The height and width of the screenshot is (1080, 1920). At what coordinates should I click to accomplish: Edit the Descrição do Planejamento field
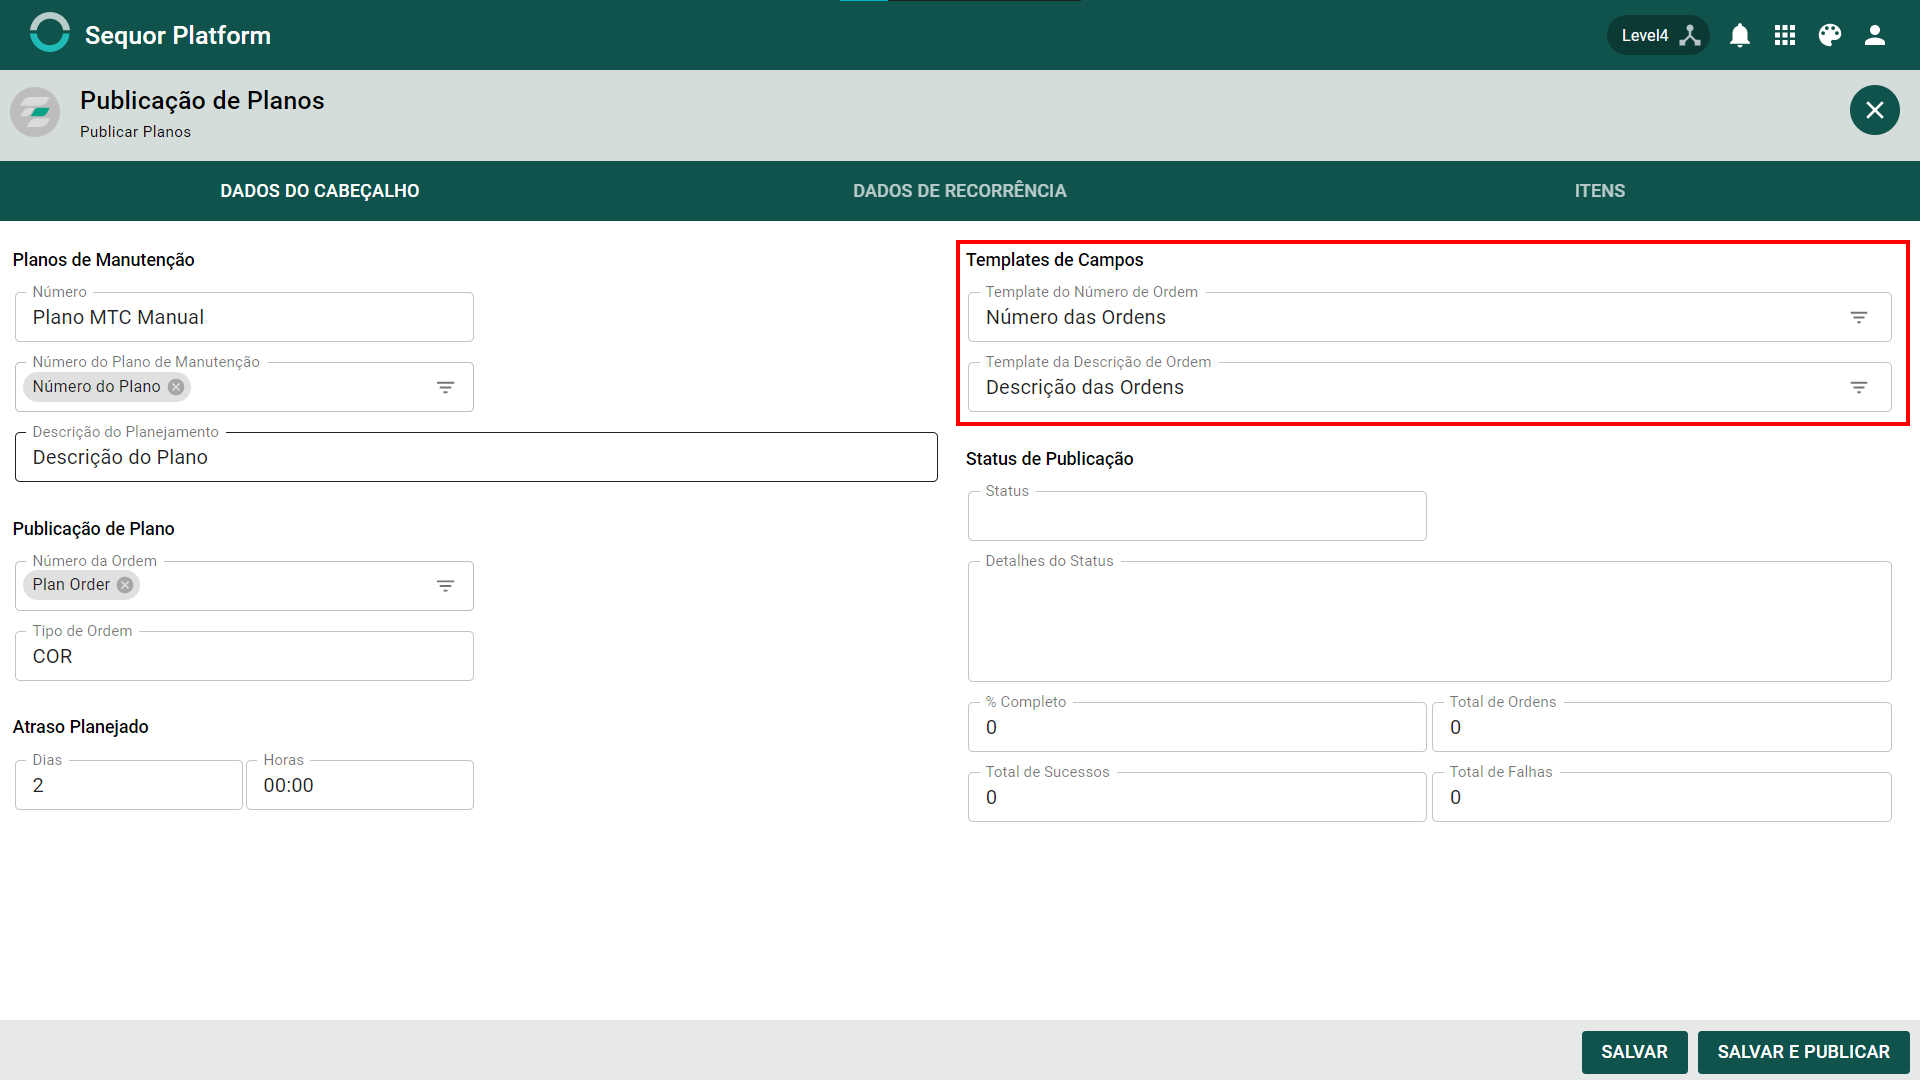click(x=476, y=457)
